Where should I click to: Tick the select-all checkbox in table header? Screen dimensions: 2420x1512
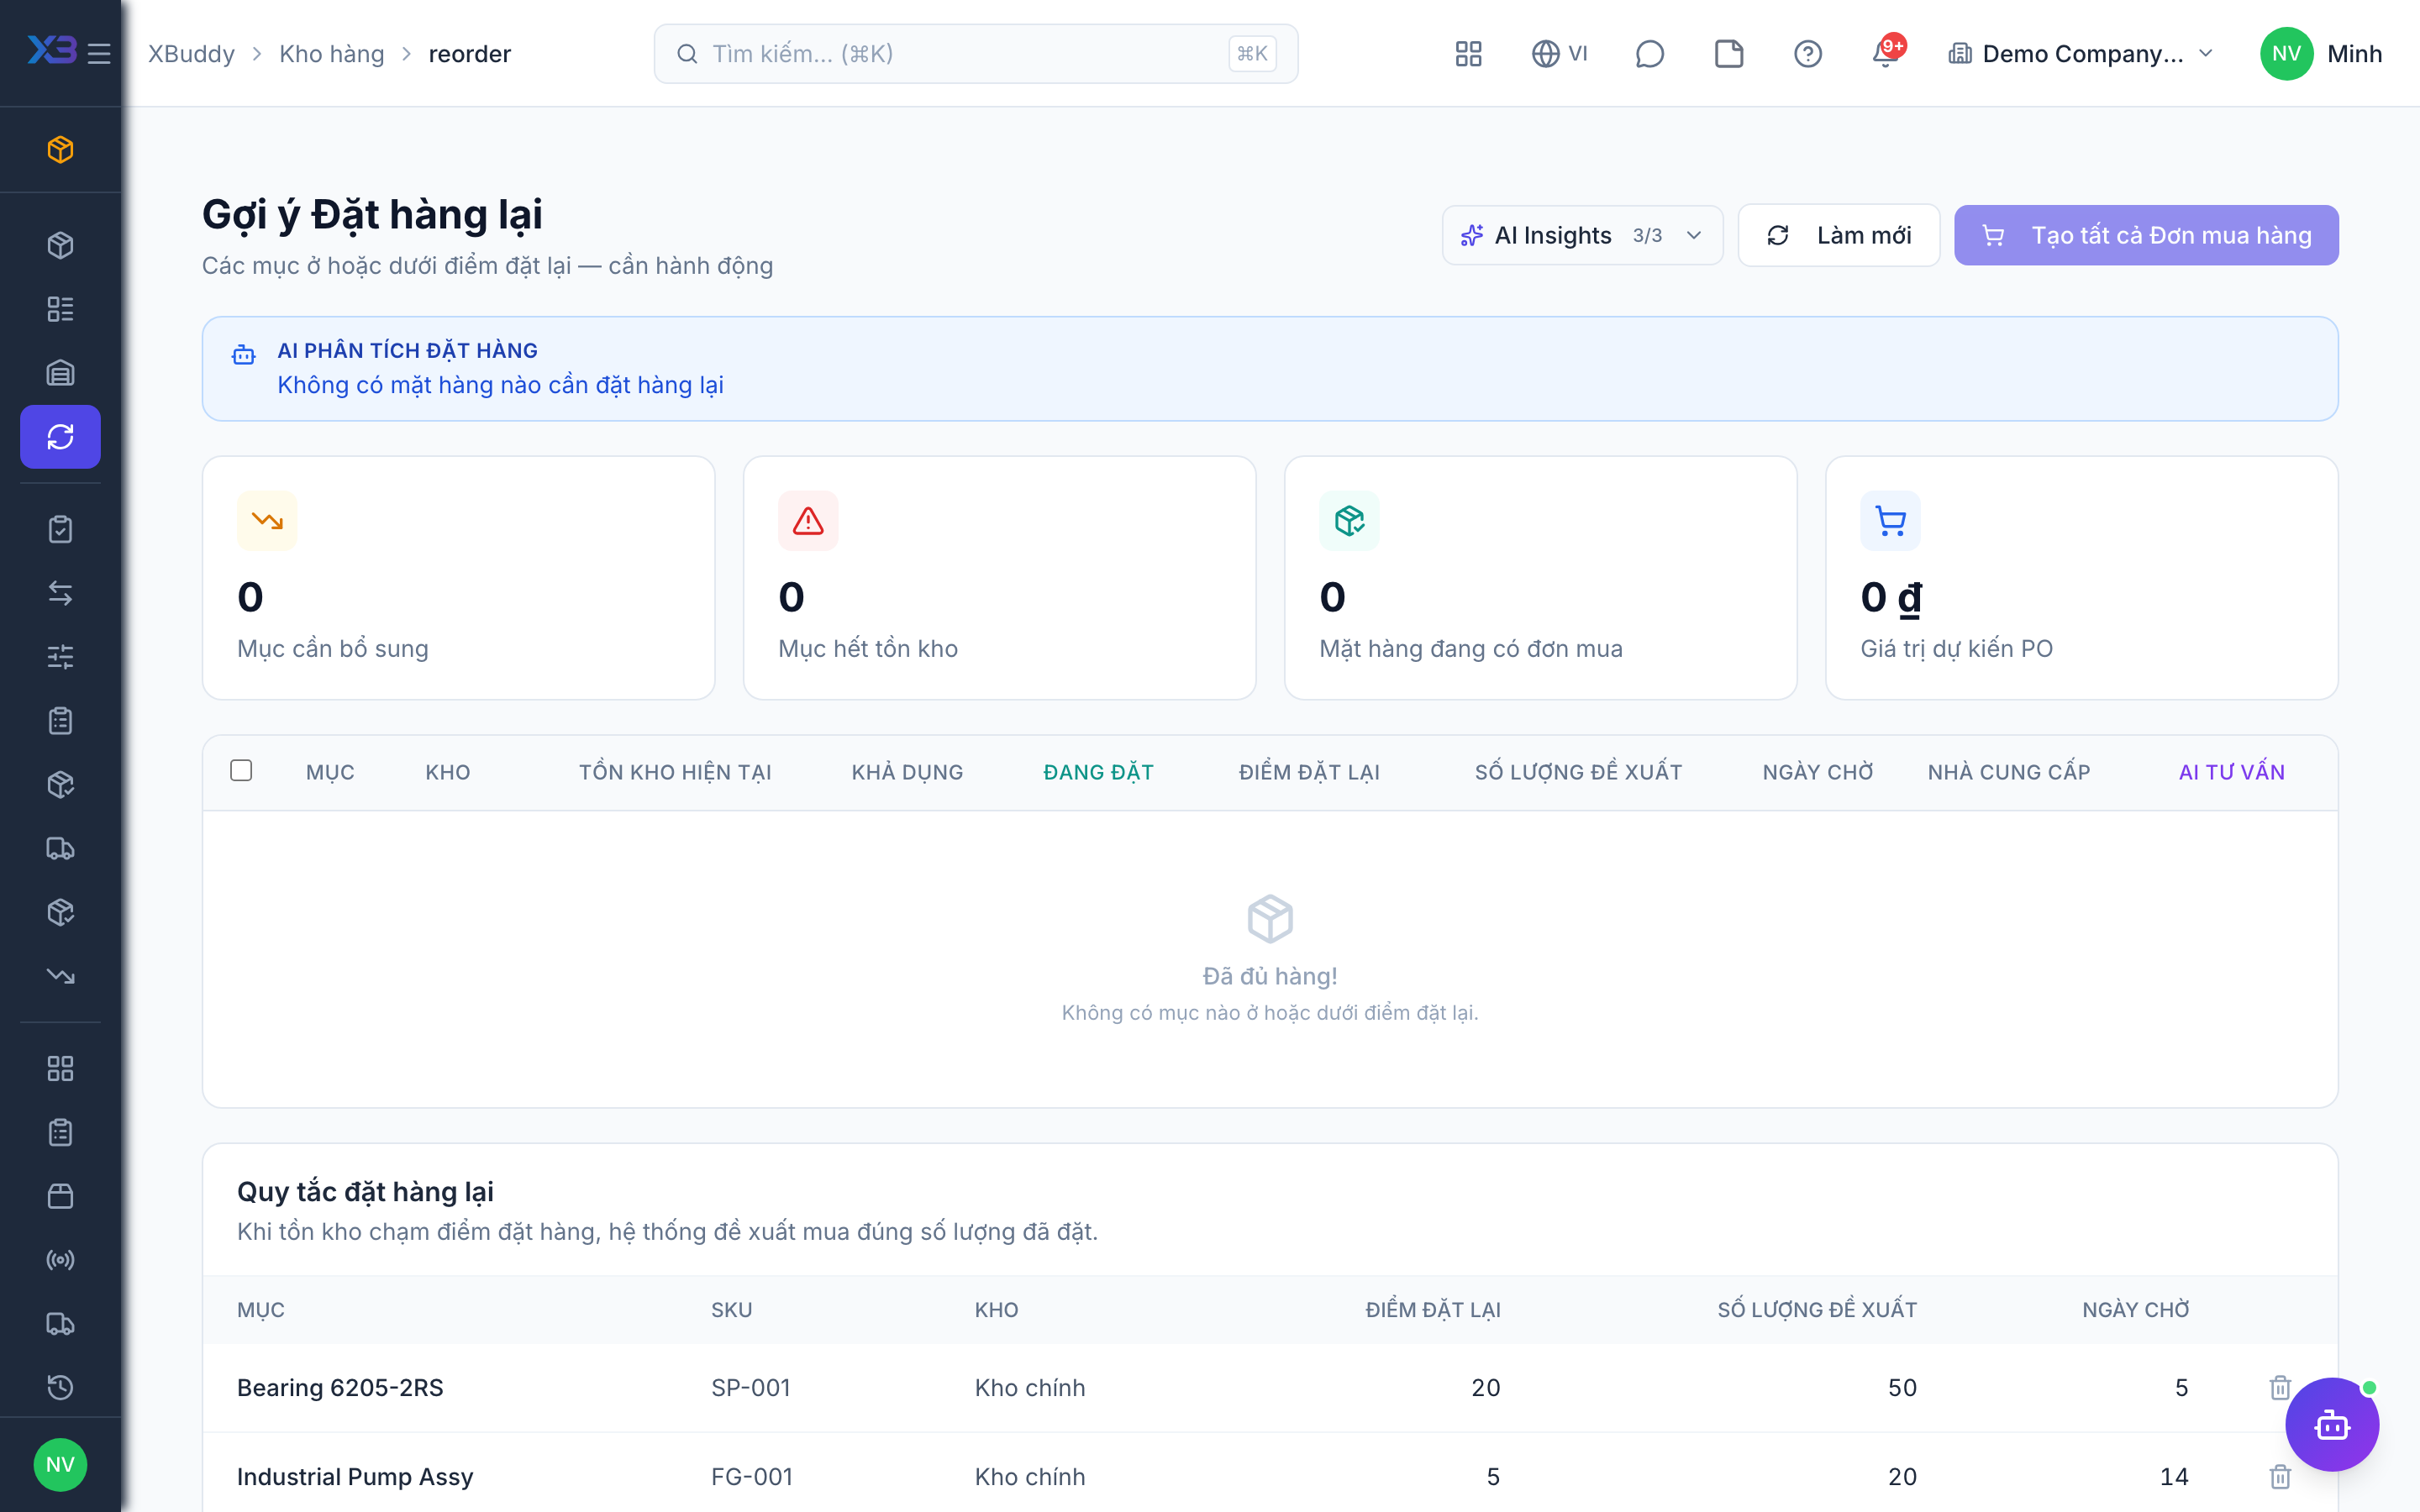click(x=241, y=770)
